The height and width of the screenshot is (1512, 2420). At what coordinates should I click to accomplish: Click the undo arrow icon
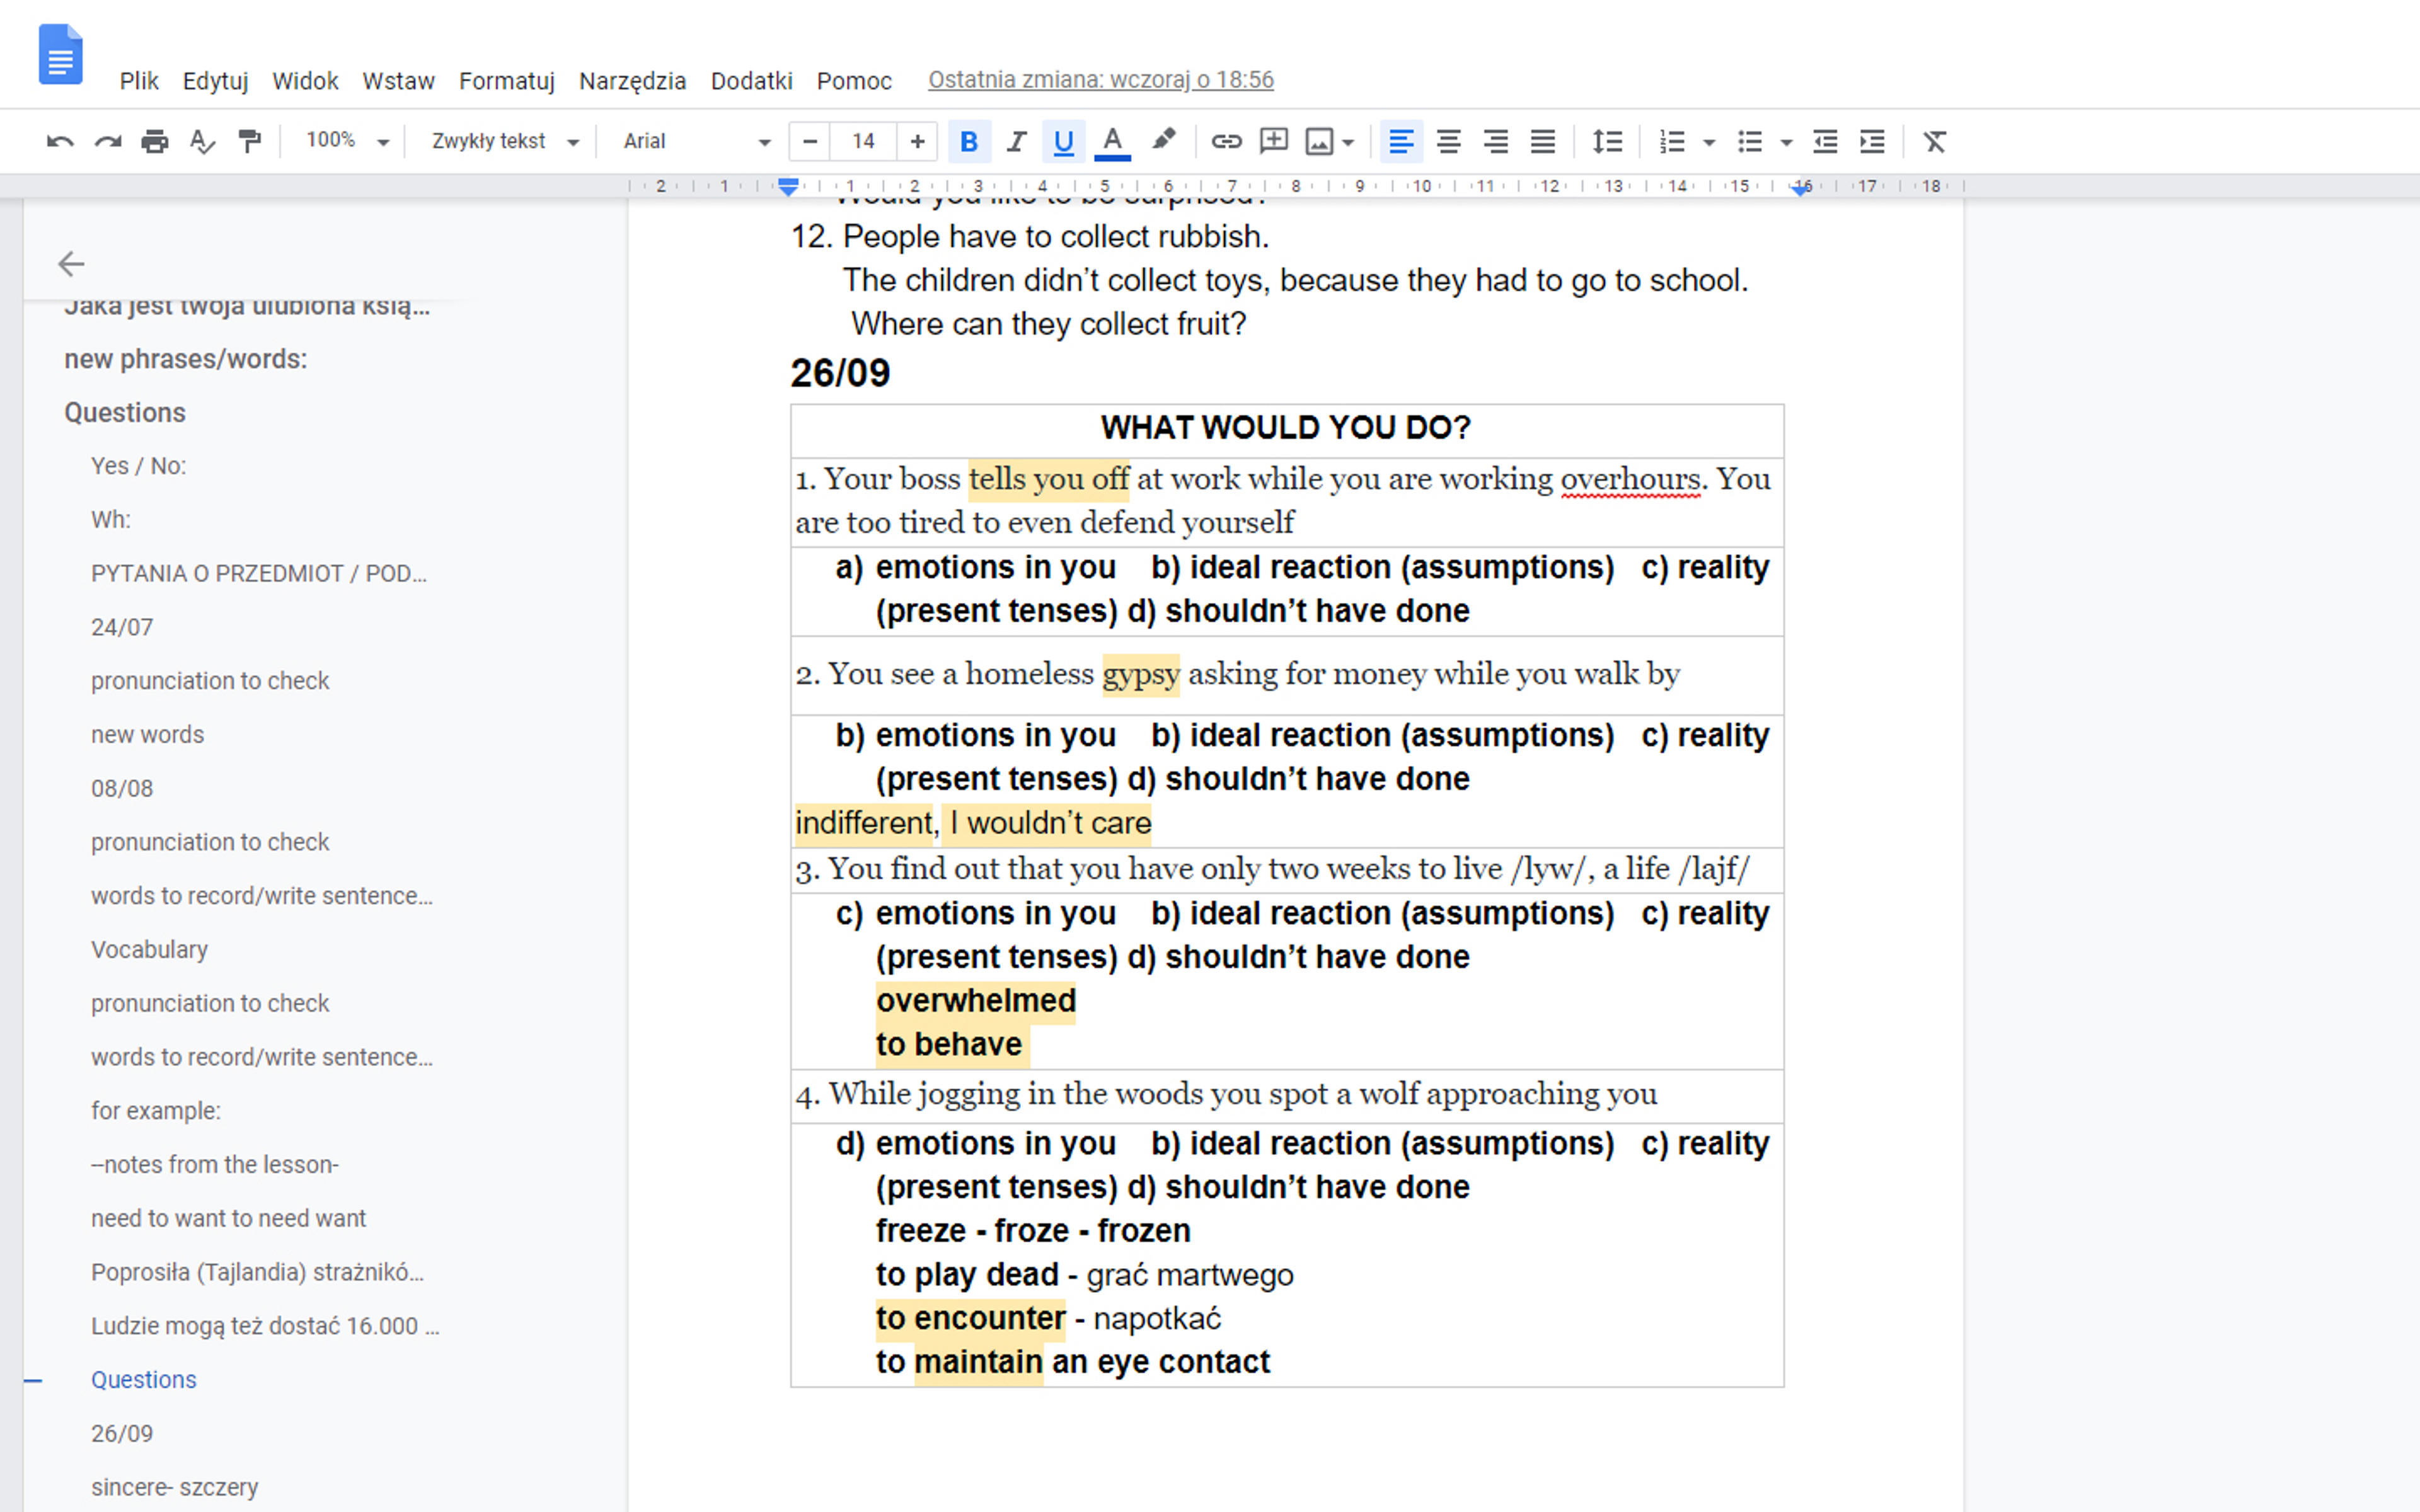pyautogui.click(x=60, y=142)
